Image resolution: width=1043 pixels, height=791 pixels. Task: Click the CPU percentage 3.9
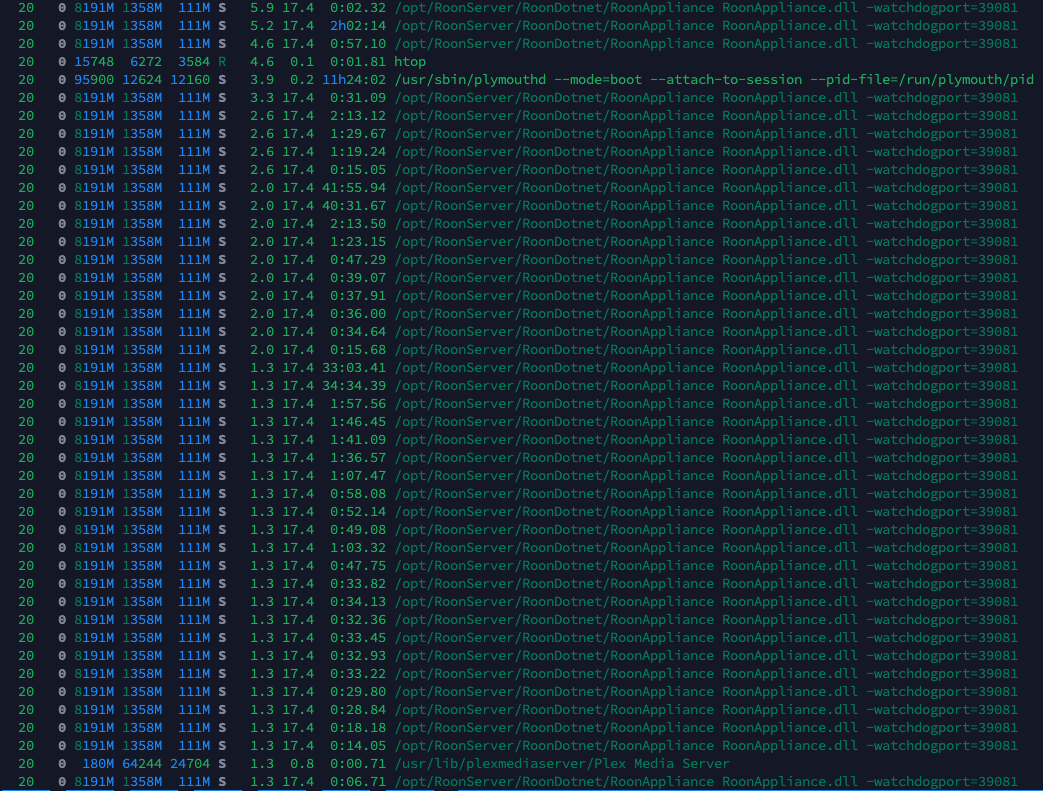point(261,80)
